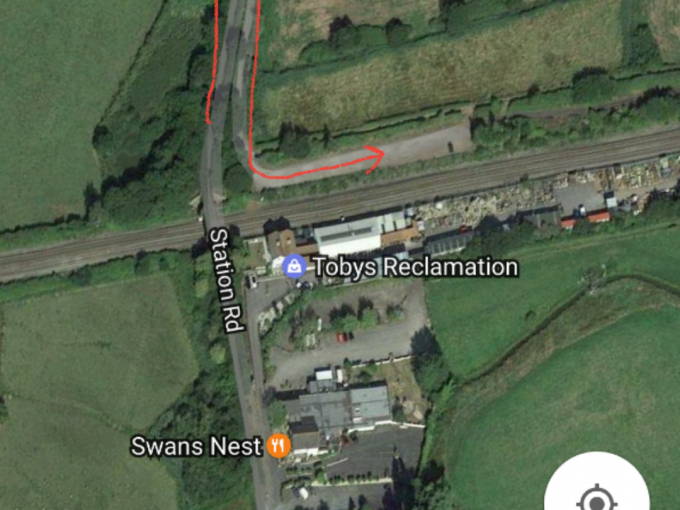
Task: Click the vehicle parked beside Station Rd entrance
Action: 252,281
